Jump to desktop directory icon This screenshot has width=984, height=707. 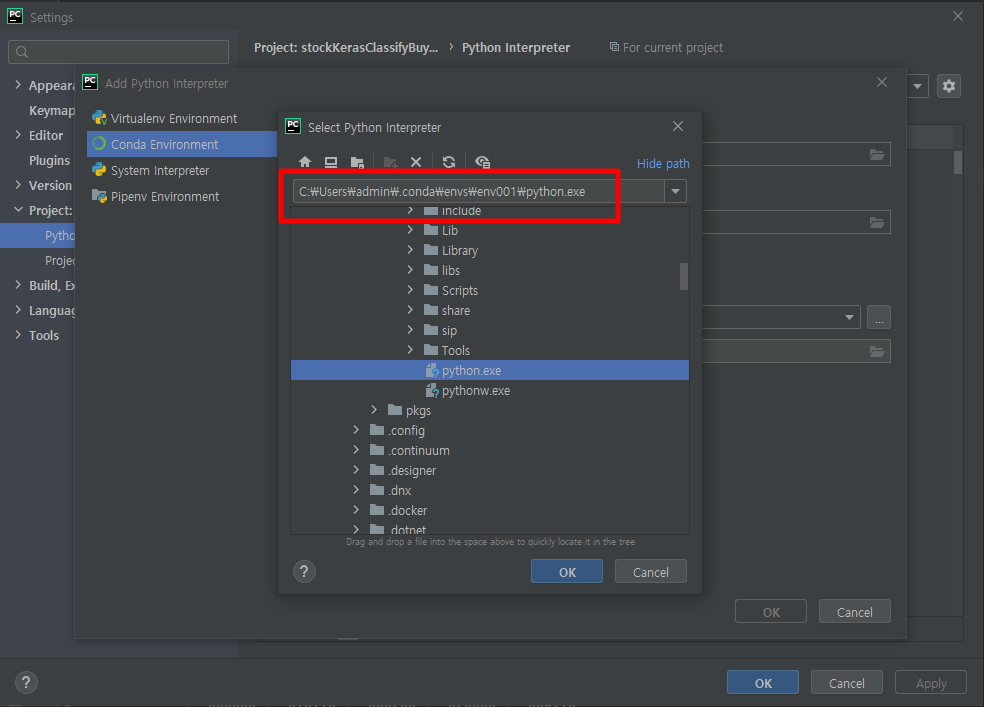point(331,162)
